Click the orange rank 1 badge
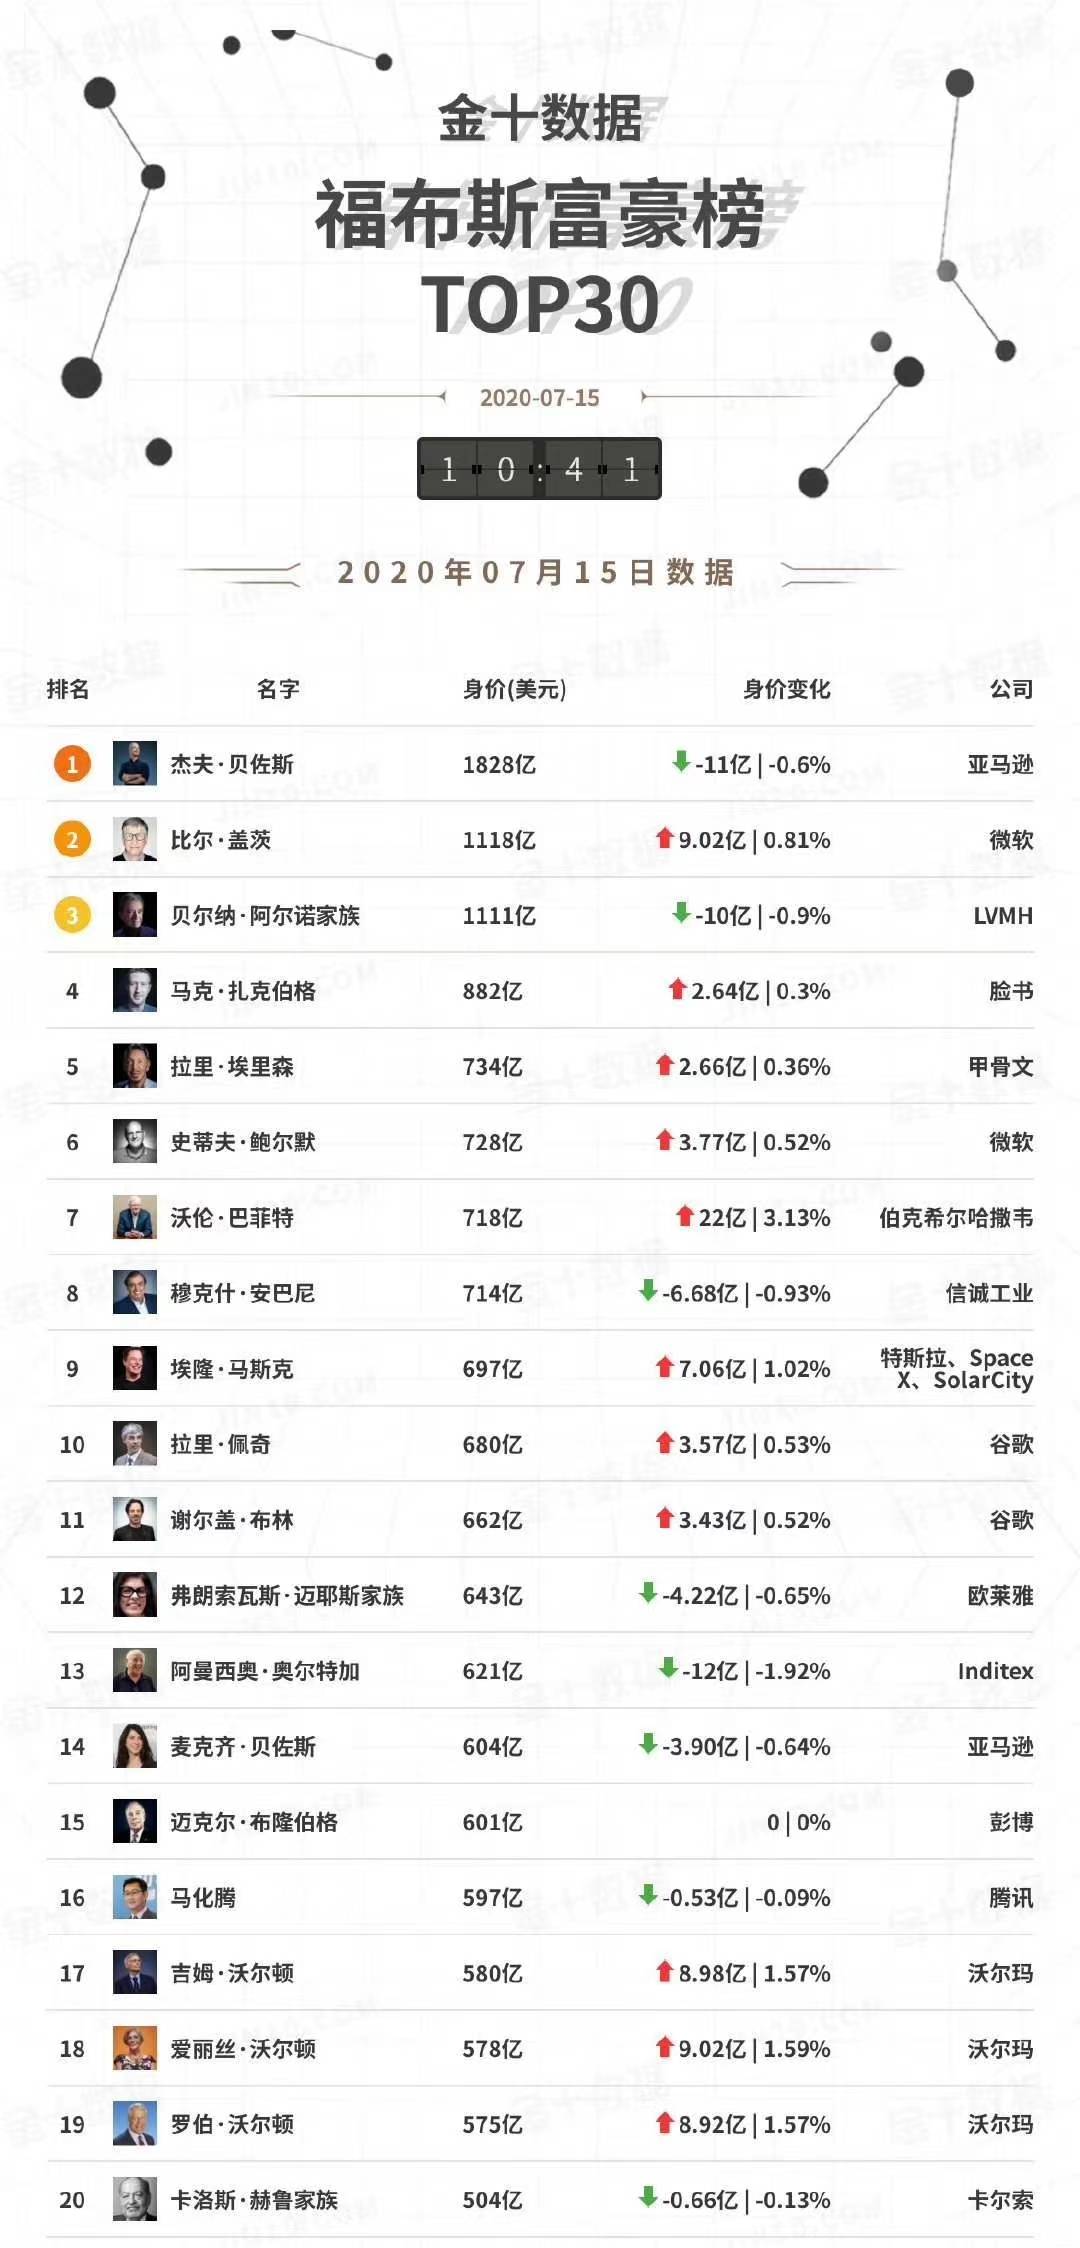 (72, 765)
